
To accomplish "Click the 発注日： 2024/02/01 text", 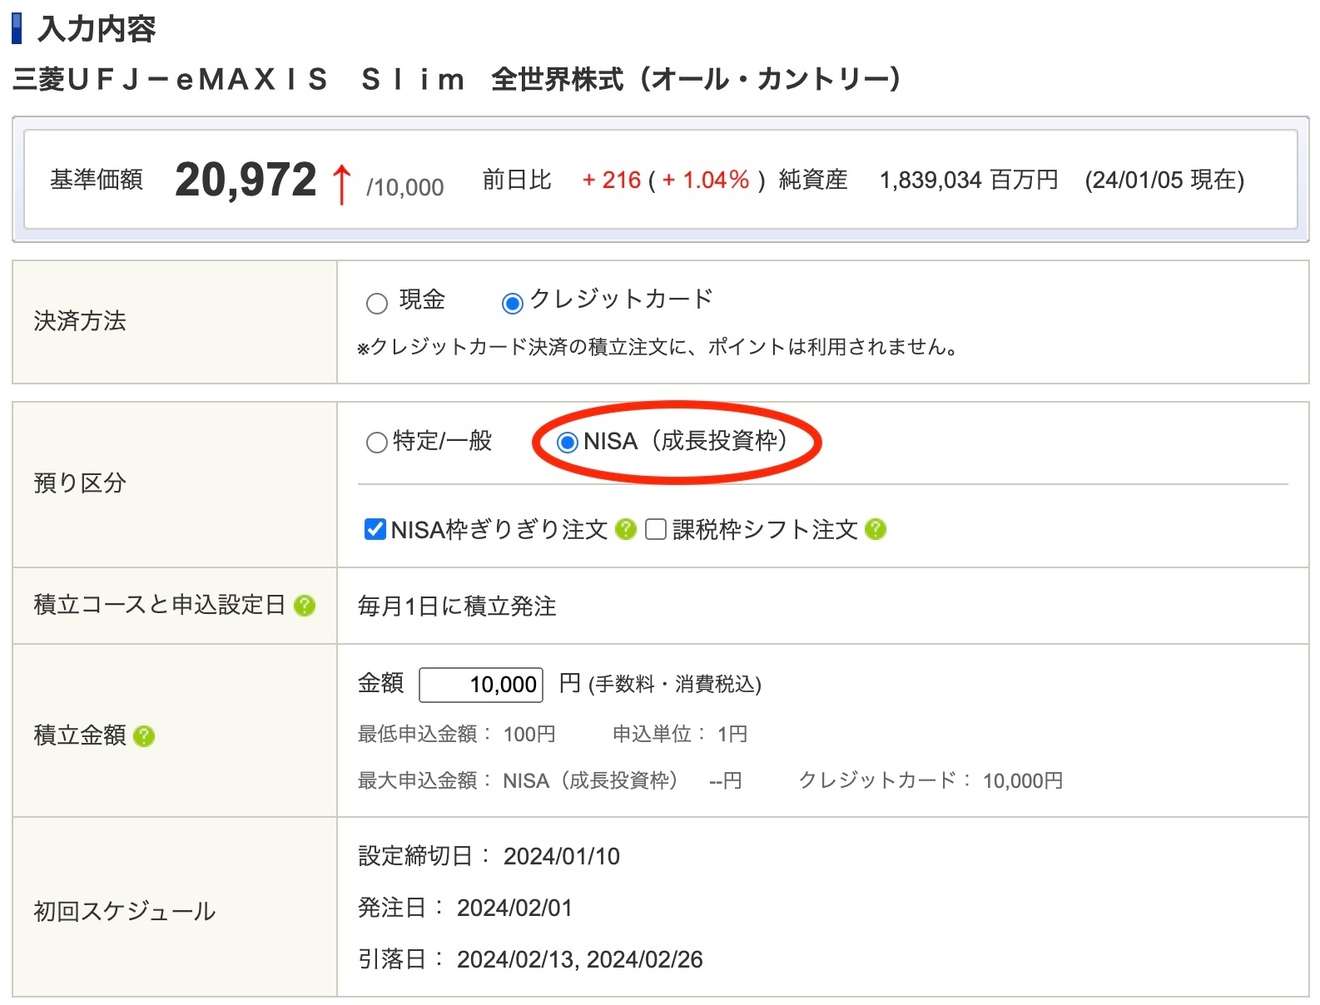I will point(465,908).
